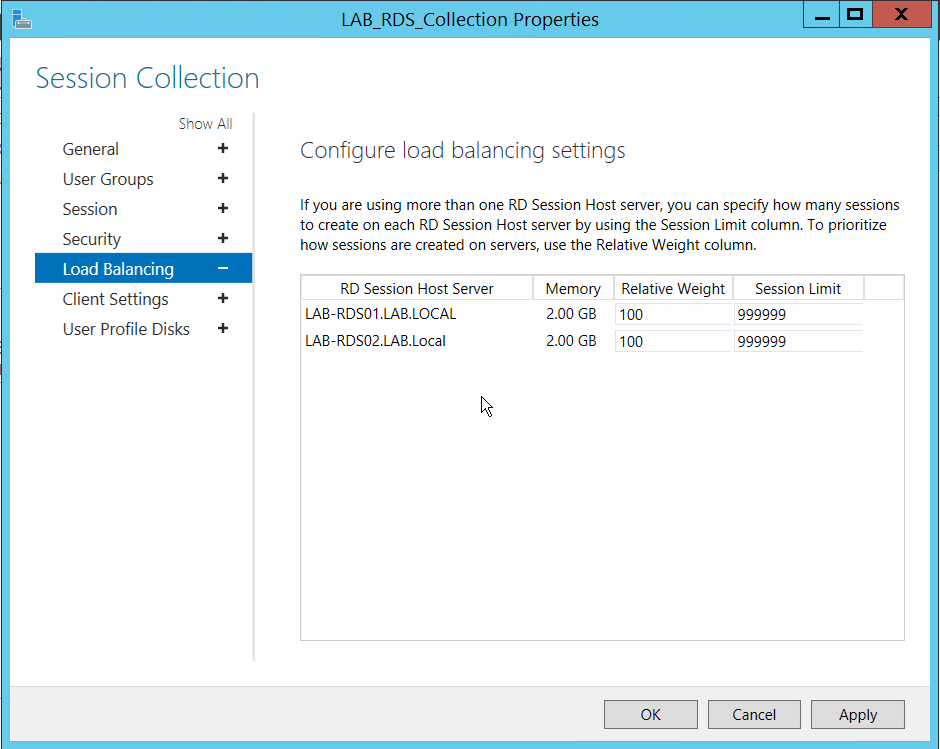Viewport: 940px width, 749px height.
Task: Expand the User Profile Disks plus icon
Action: click(222, 329)
